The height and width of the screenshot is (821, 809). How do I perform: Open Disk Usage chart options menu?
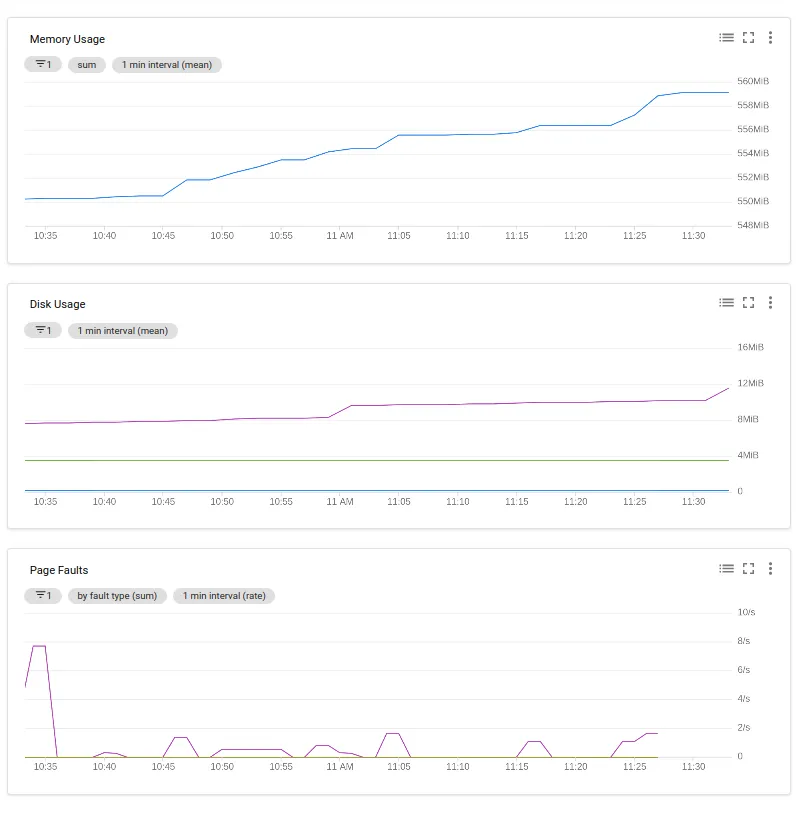click(x=770, y=303)
